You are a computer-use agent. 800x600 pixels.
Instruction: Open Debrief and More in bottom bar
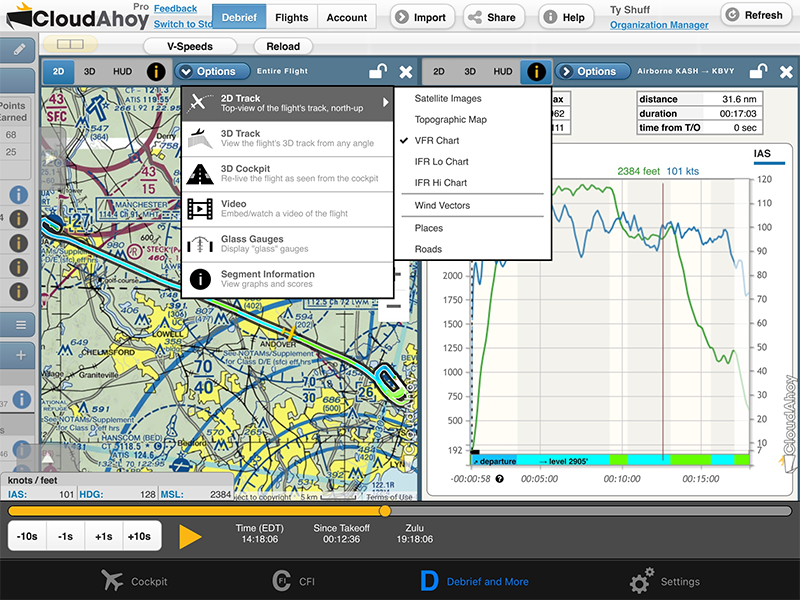pyautogui.click(x=474, y=581)
